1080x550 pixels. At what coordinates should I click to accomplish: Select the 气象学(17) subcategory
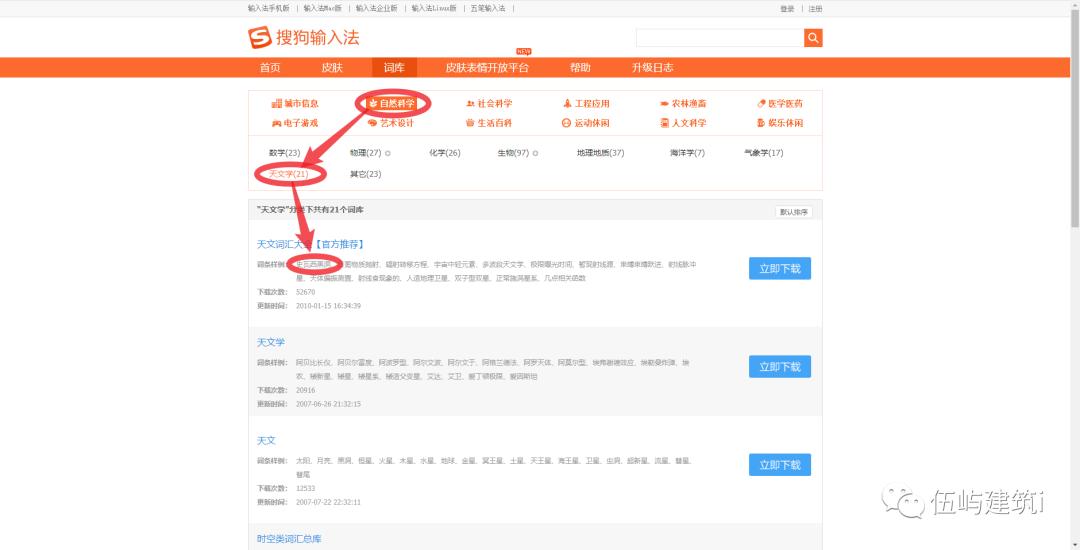pyautogui.click(x=764, y=153)
